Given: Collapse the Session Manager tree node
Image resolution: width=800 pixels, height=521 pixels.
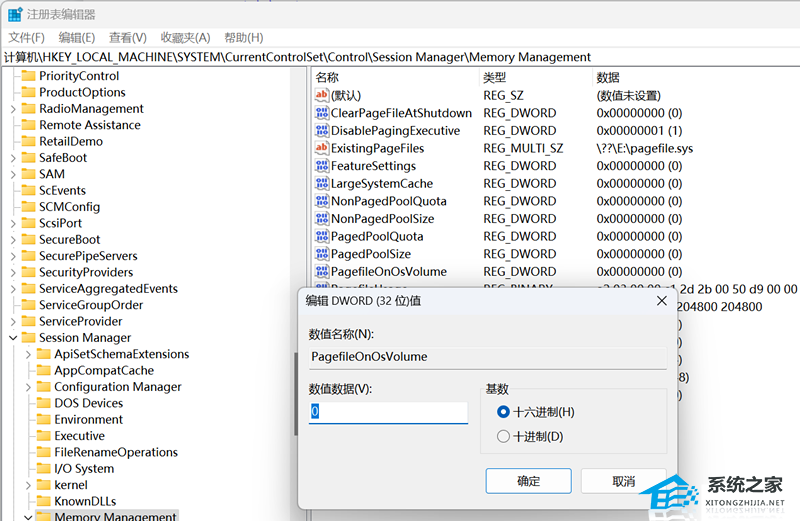Looking at the screenshot, I should 12,338.
